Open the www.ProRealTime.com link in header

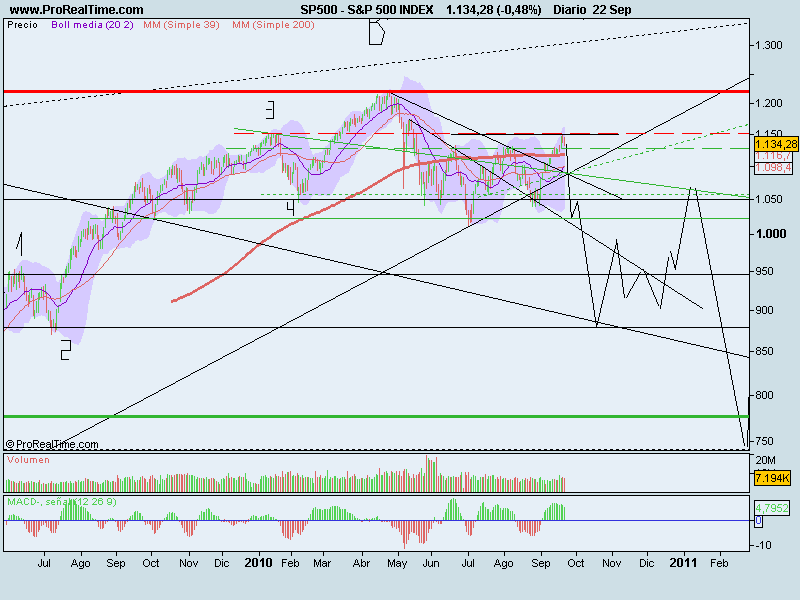77,9
